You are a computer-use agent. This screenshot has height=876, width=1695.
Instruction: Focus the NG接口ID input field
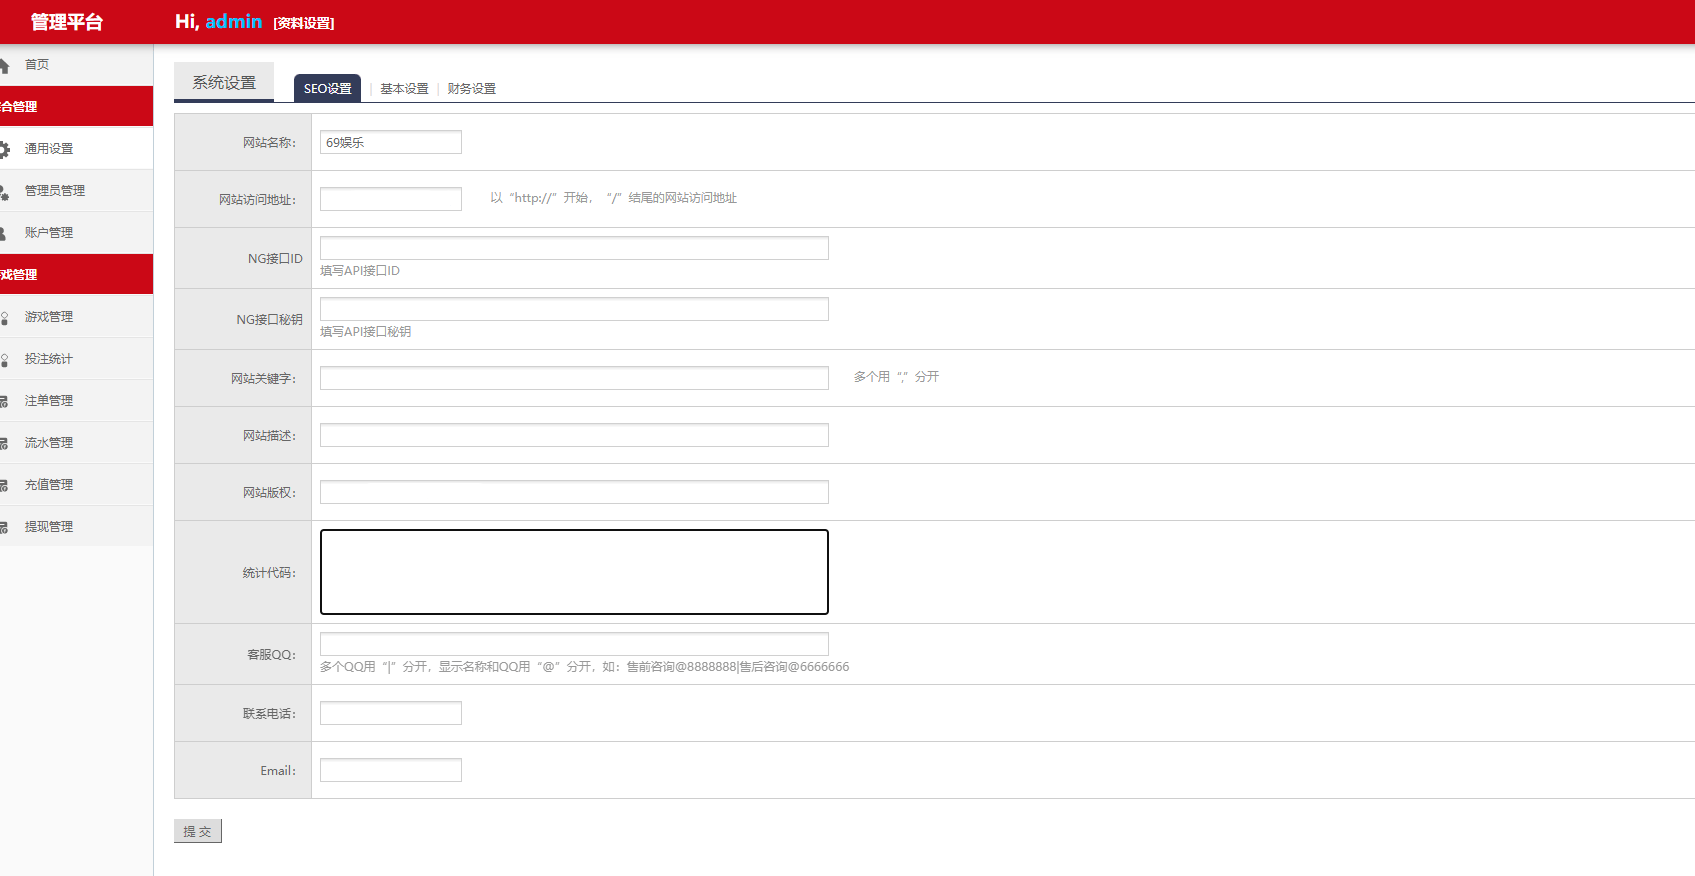pyautogui.click(x=574, y=248)
